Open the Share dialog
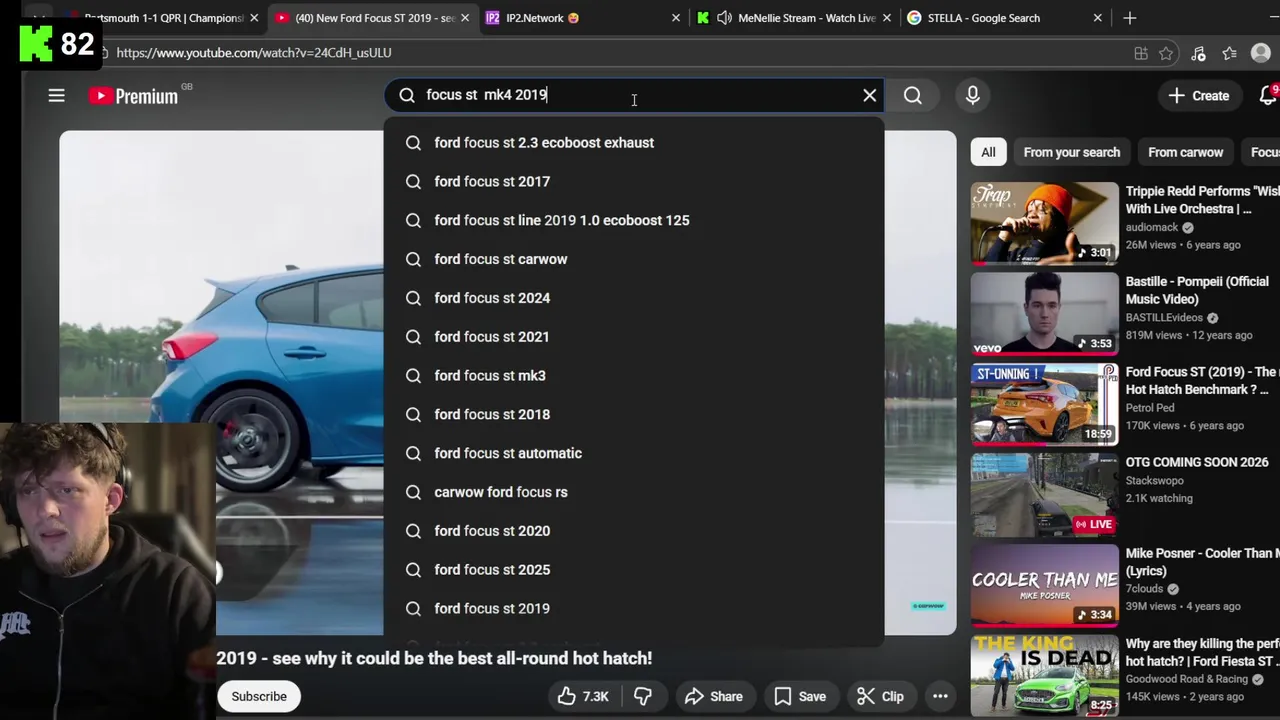1280x720 pixels. click(x=713, y=696)
